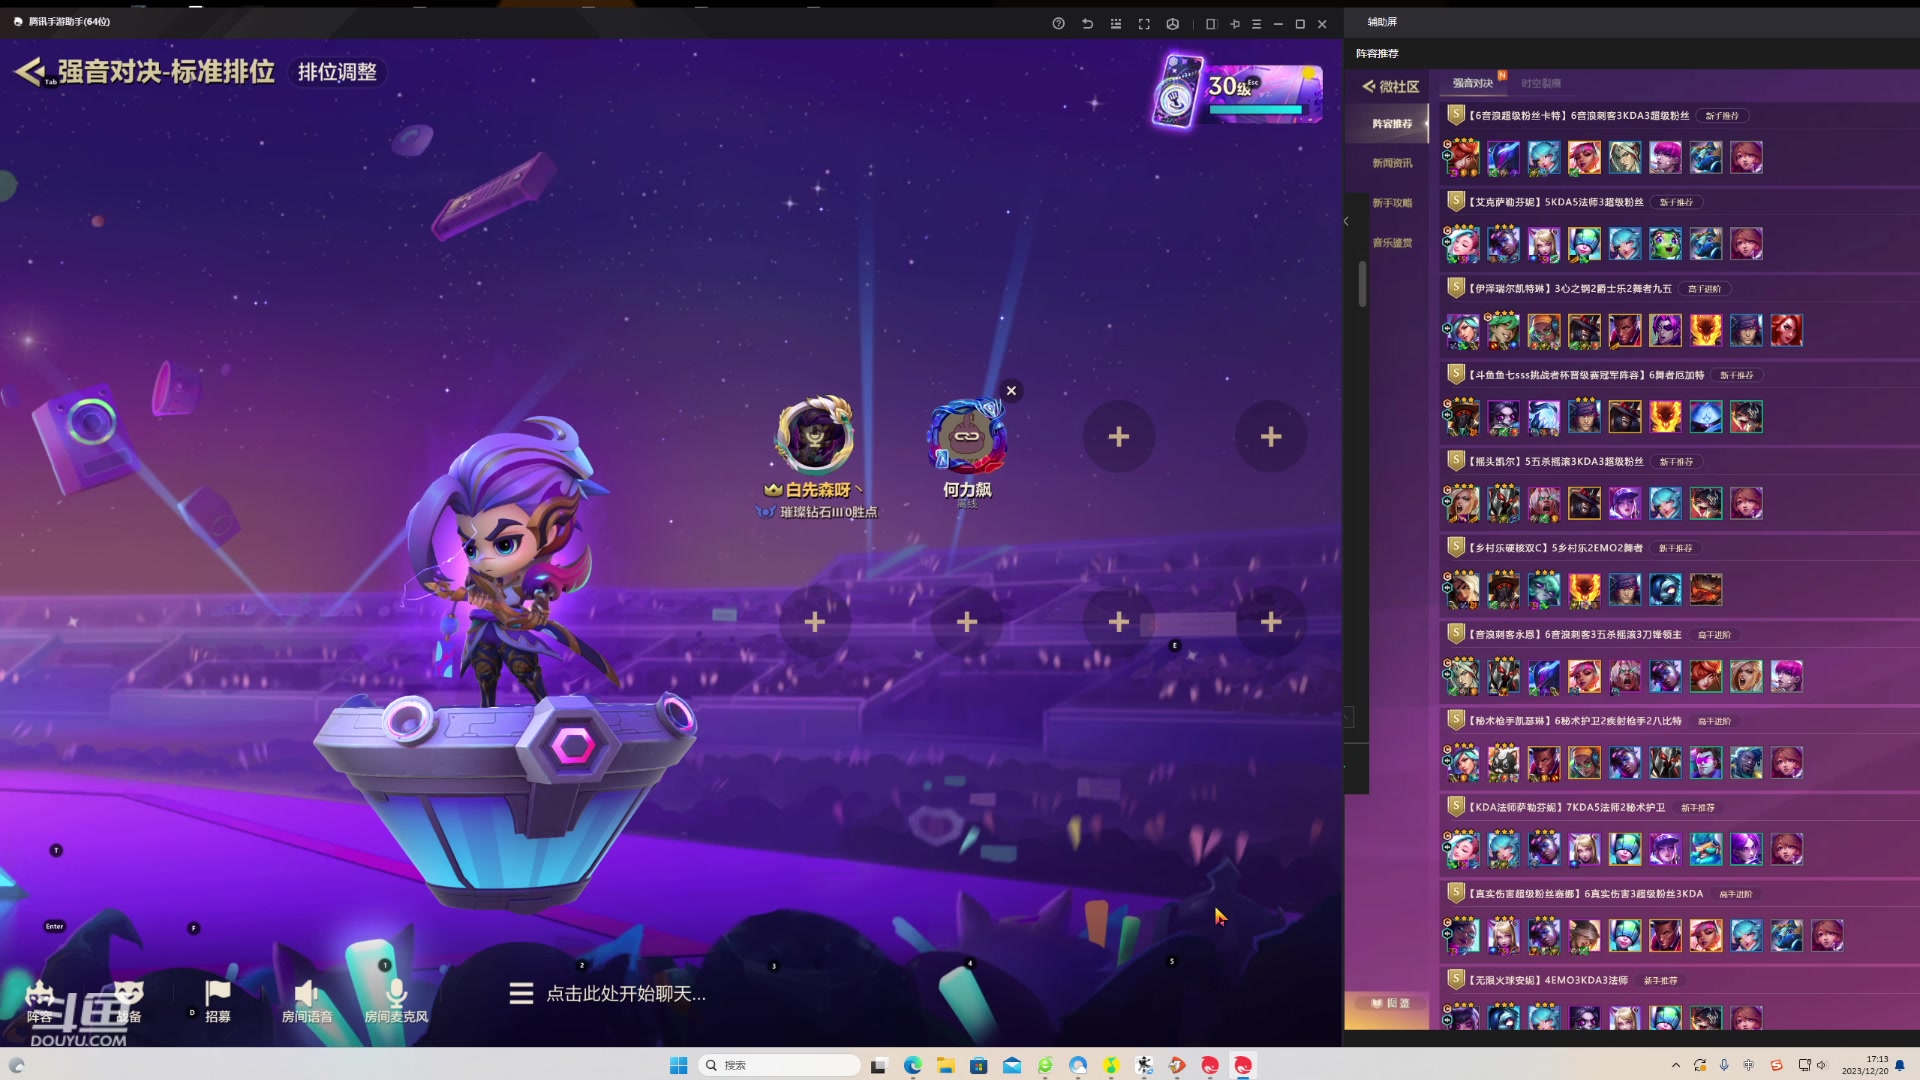Viewport: 1920px width, 1080px height.
Task: Open the 排位调整 ranked adjustment button
Action: (x=337, y=72)
